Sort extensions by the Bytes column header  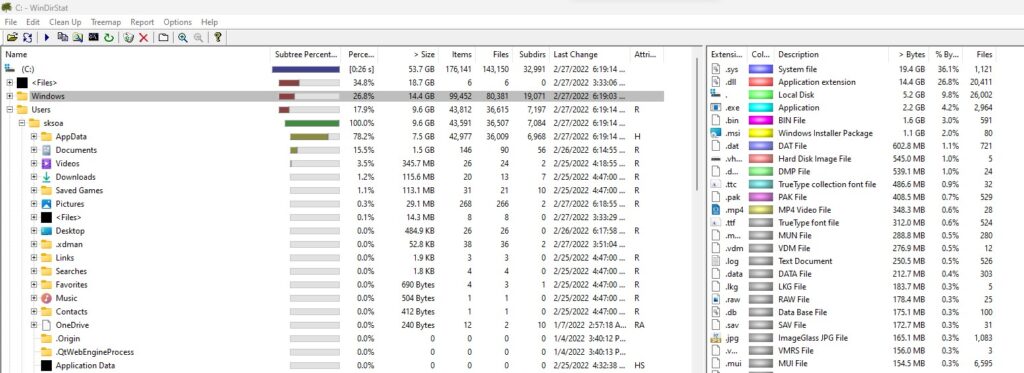(908, 55)
